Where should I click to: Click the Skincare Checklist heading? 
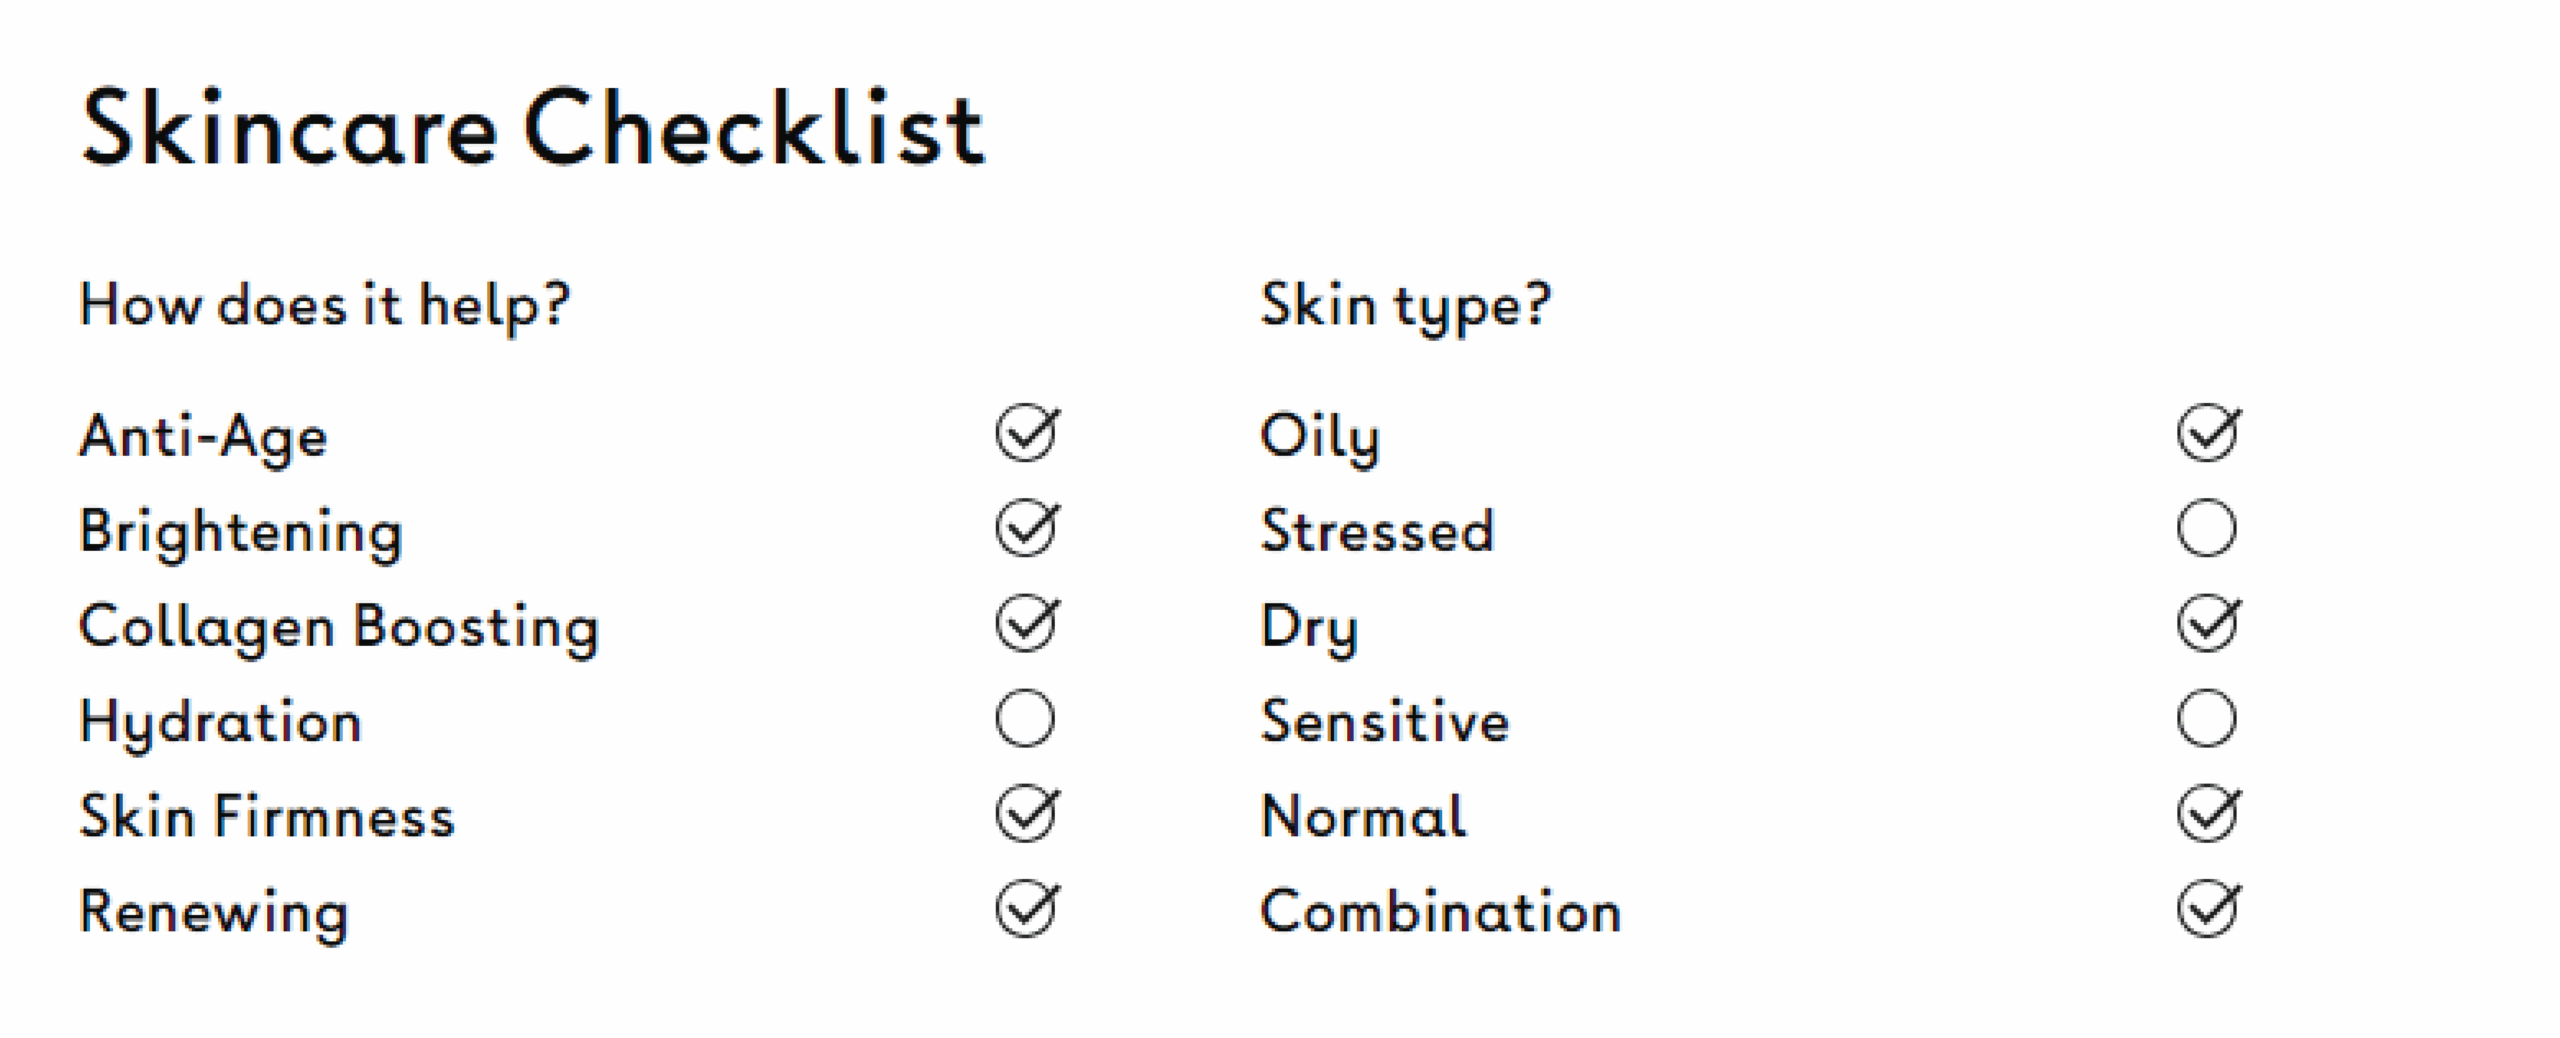tap(533, 128)
